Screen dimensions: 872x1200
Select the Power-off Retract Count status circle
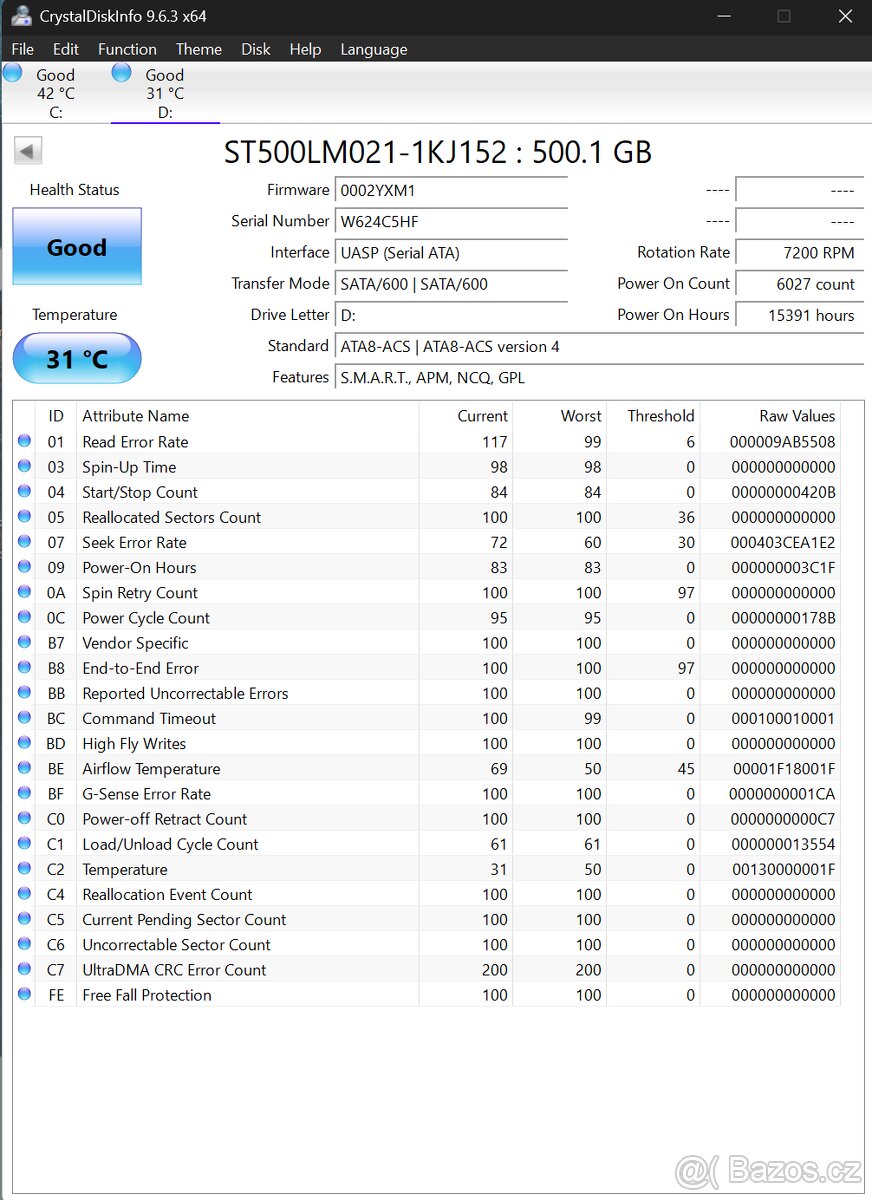point(24,818)
